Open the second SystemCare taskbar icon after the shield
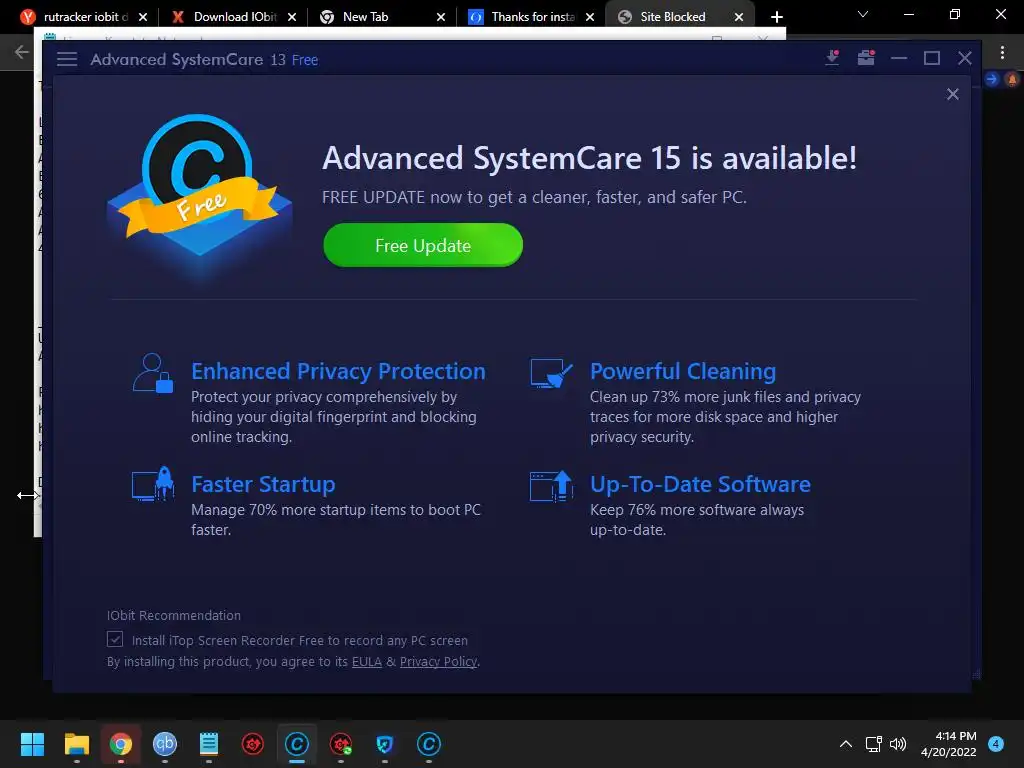This screenshot has width=1024, height=768. pos(429,744)
